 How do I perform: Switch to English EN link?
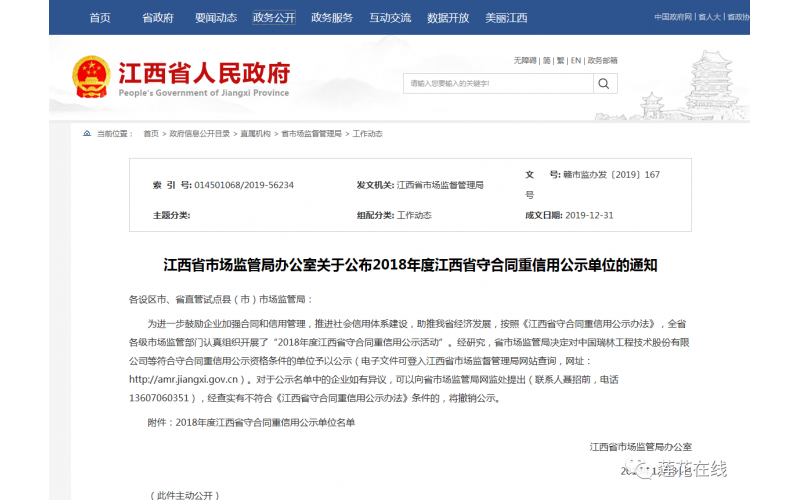point(576,61)
